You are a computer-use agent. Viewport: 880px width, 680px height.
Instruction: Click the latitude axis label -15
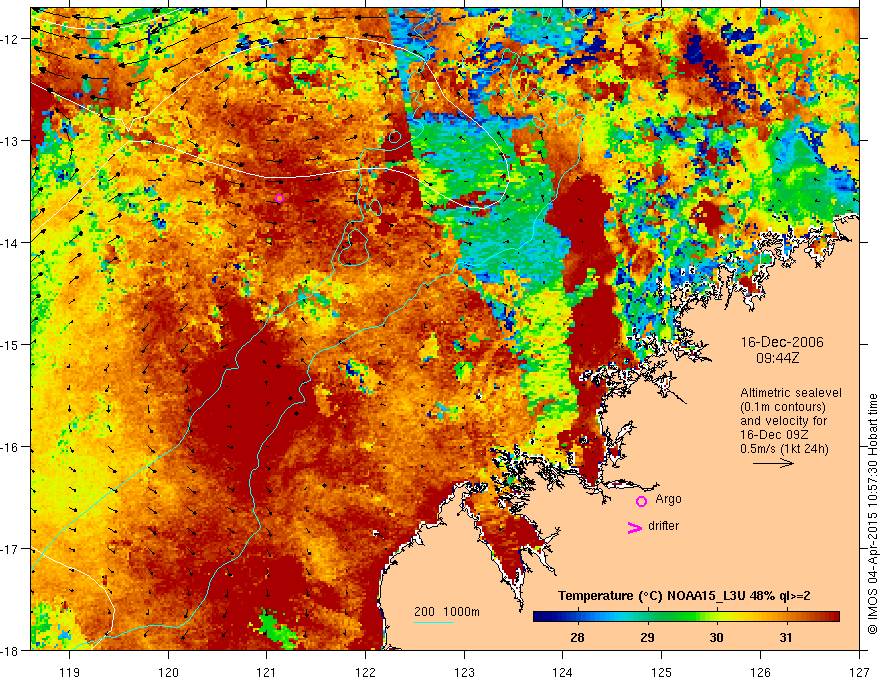(10, 344)
